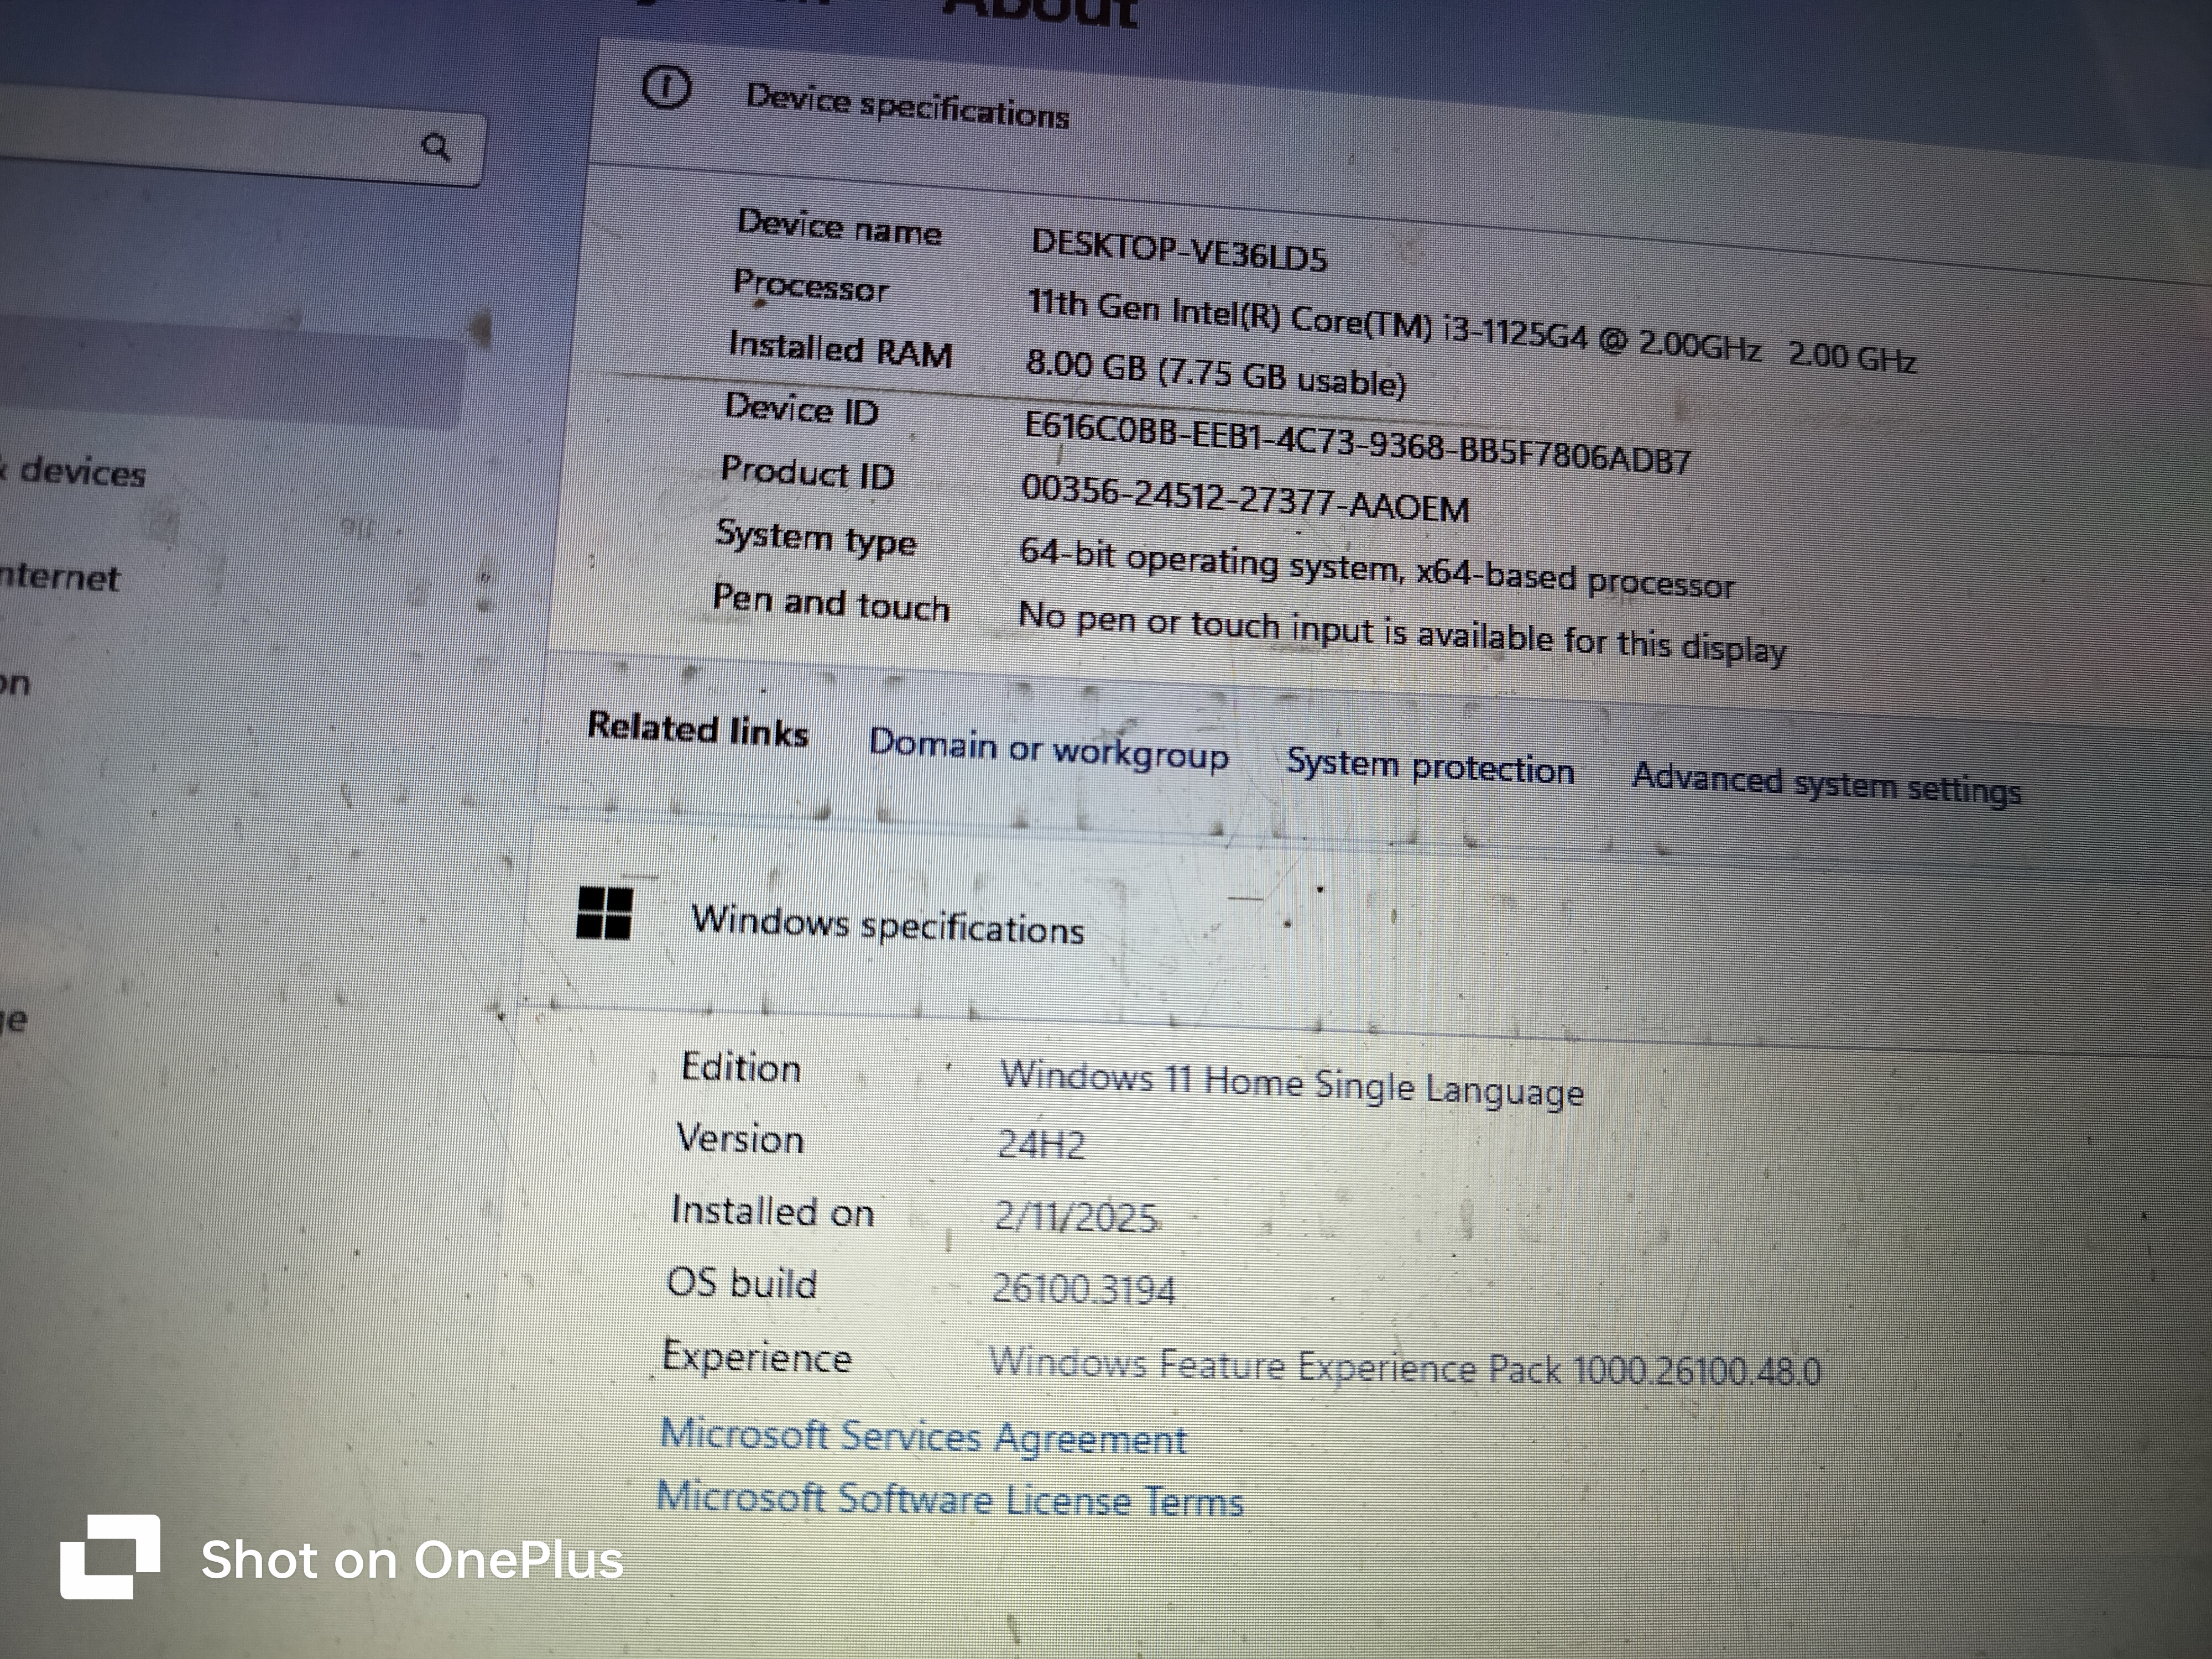This screenshot has width=2212, height=1659.
Task: Click the search magnifier icon
Action: pyautogui.click(x=435, y=148)
